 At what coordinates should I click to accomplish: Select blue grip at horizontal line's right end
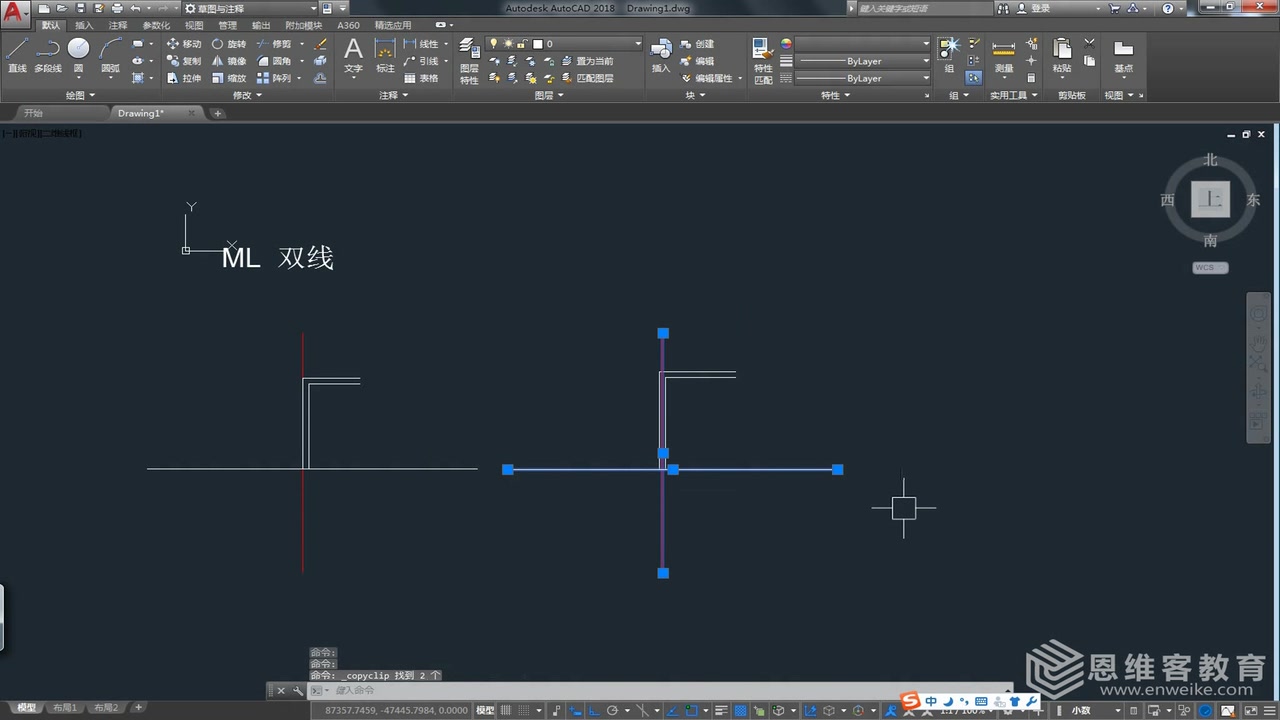[838, 469]
